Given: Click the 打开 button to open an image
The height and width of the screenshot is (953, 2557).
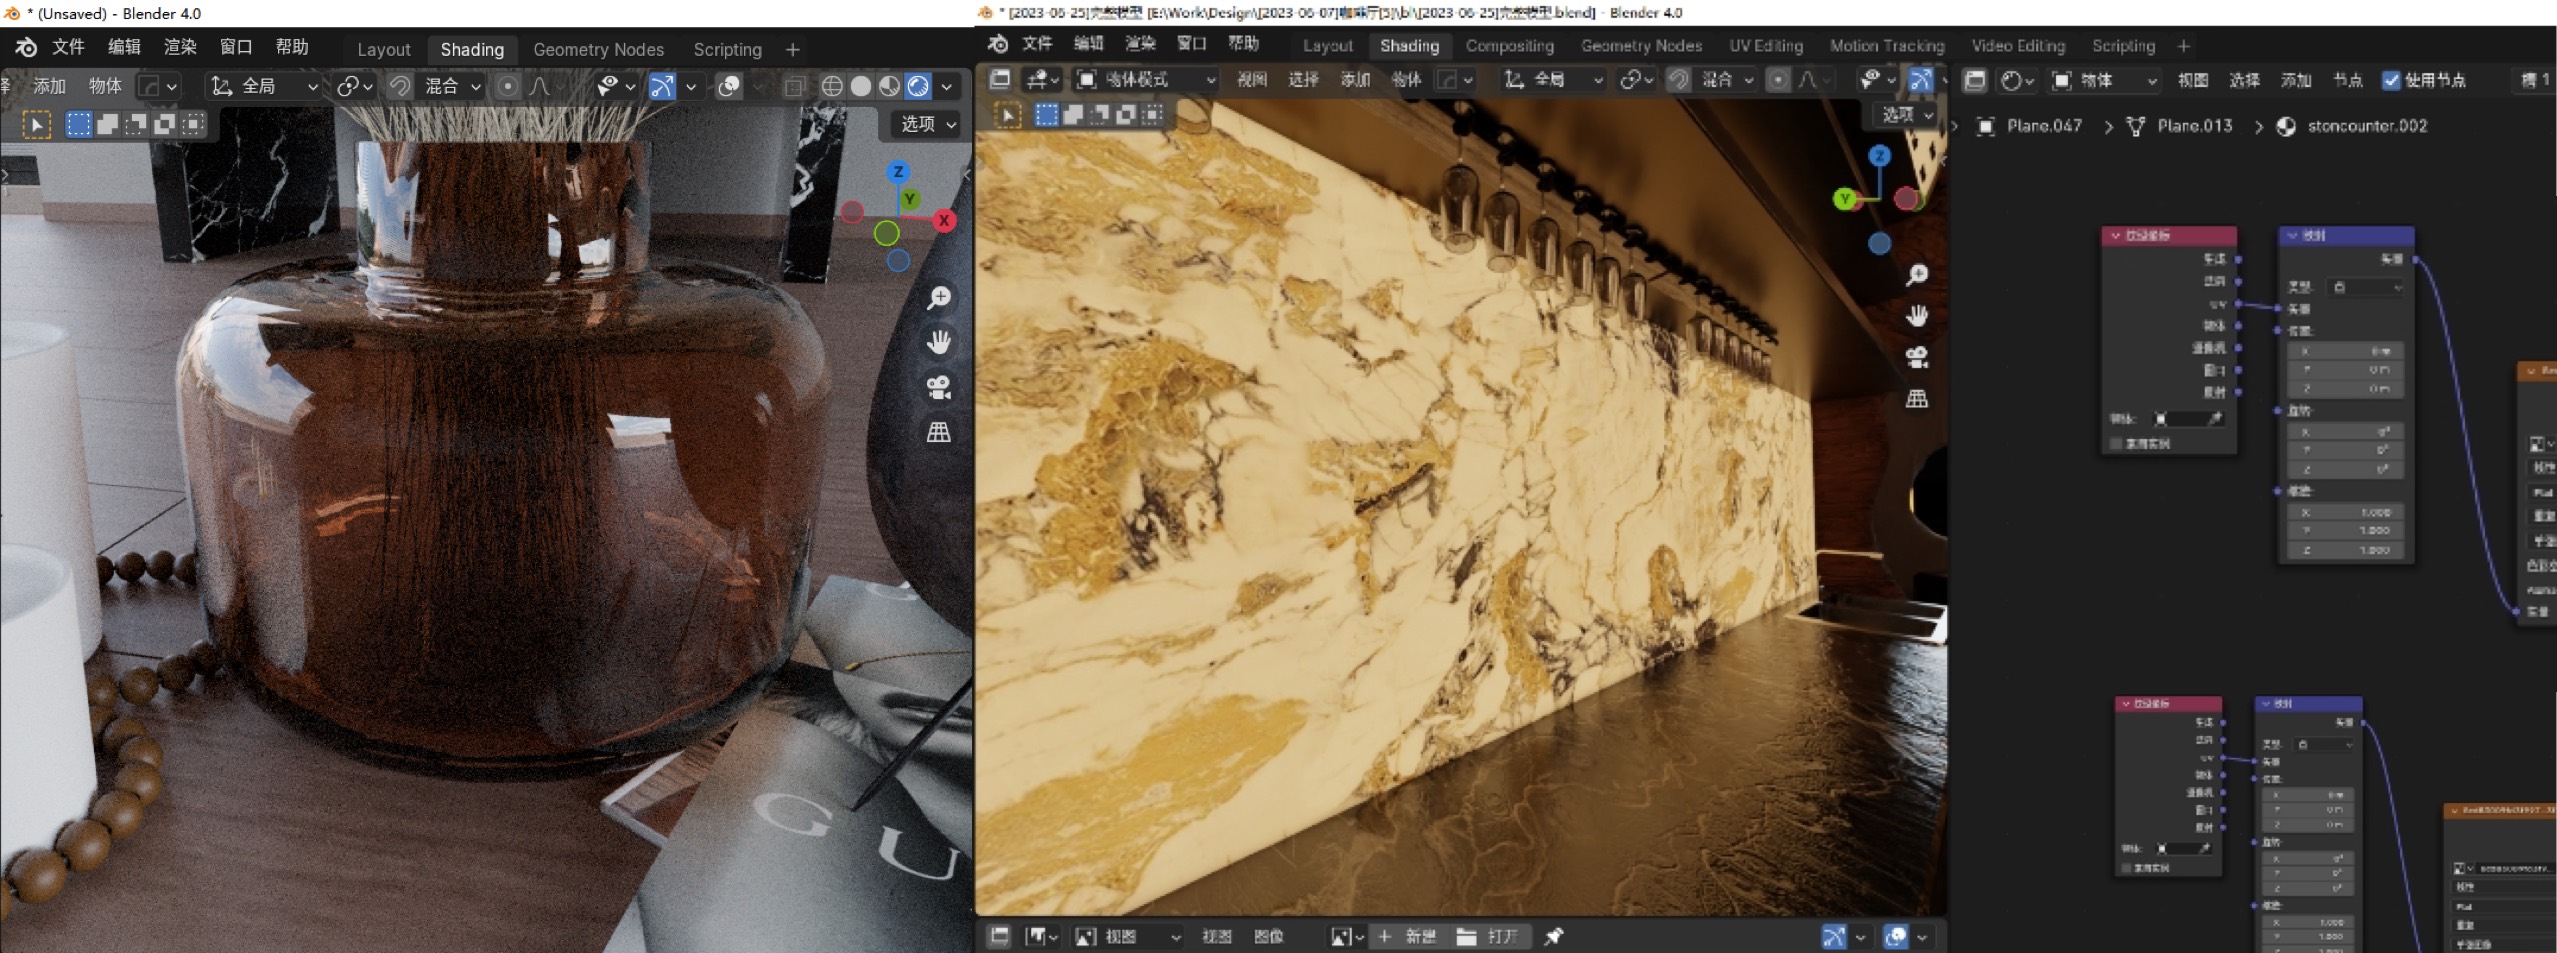Looking at the screenshot, I should (1489, 936).
